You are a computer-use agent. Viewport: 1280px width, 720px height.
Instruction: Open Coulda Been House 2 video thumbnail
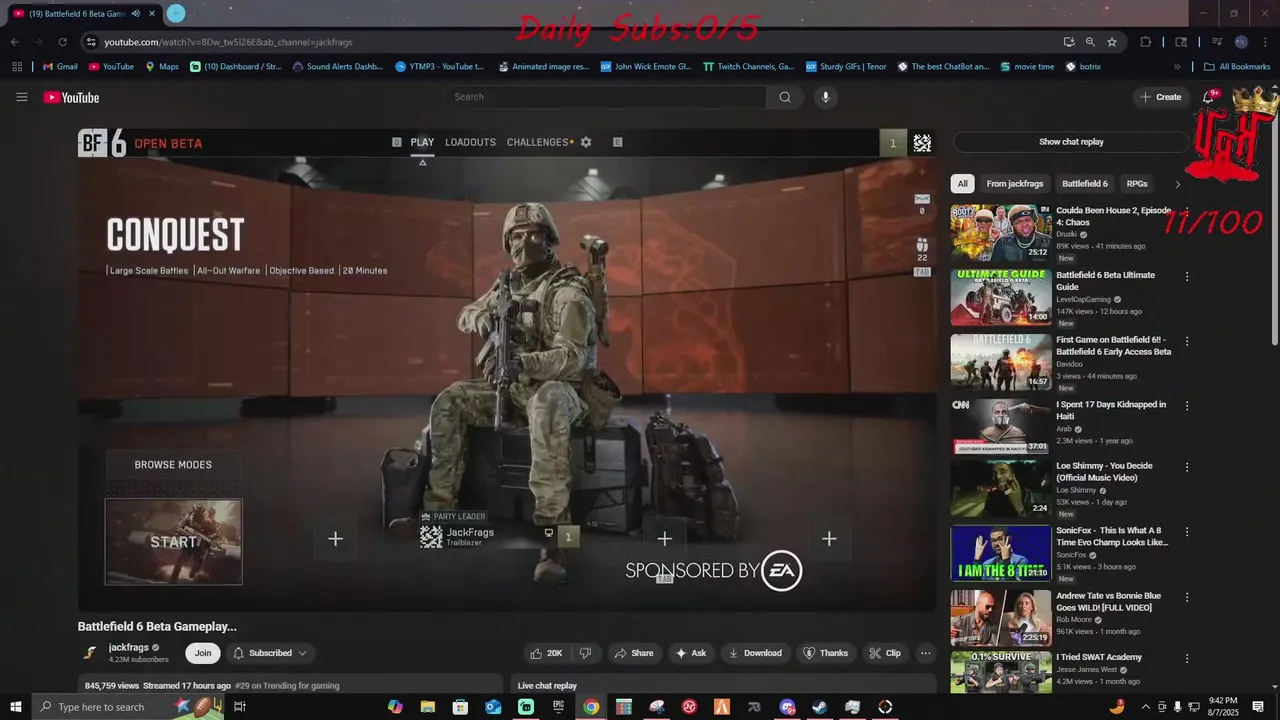pos(1001,232)
